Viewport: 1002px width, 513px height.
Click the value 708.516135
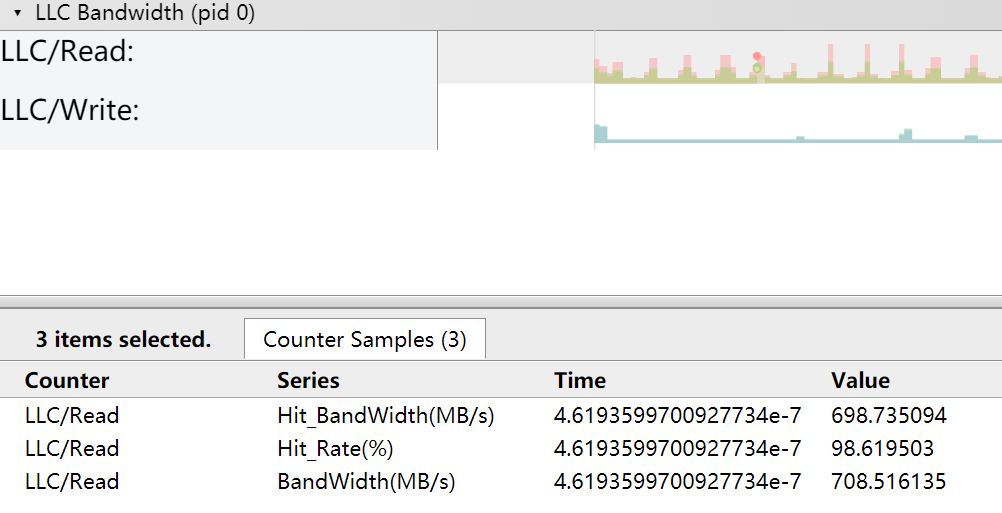point(888,481)
